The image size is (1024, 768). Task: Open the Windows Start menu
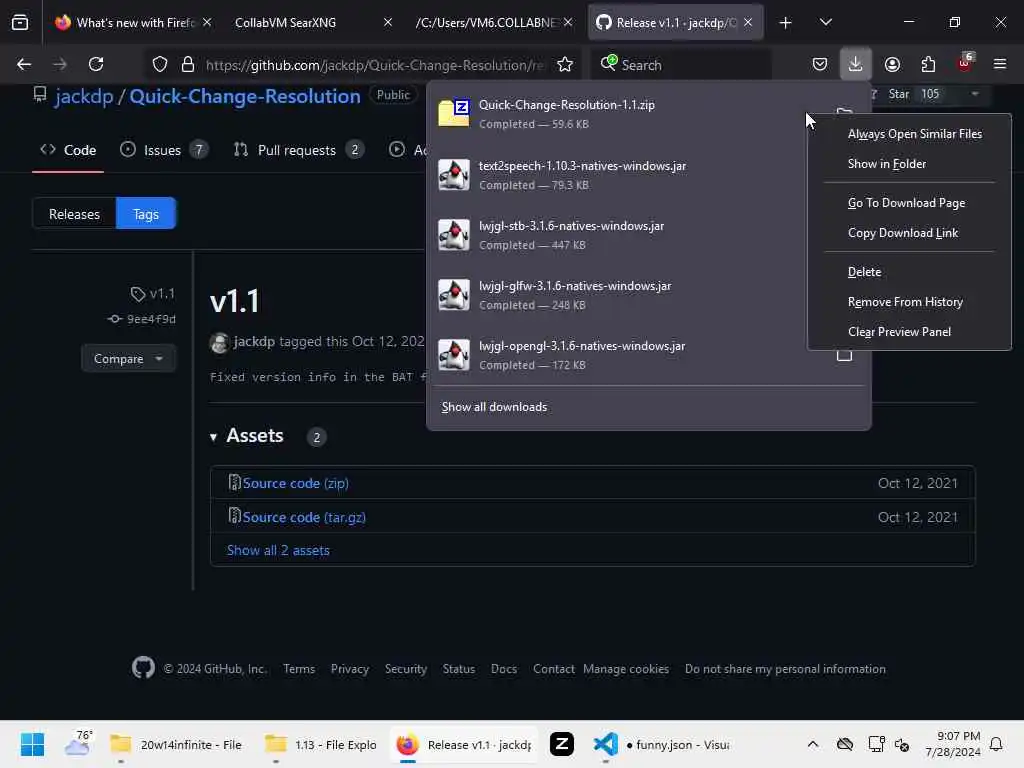[33, 744]
